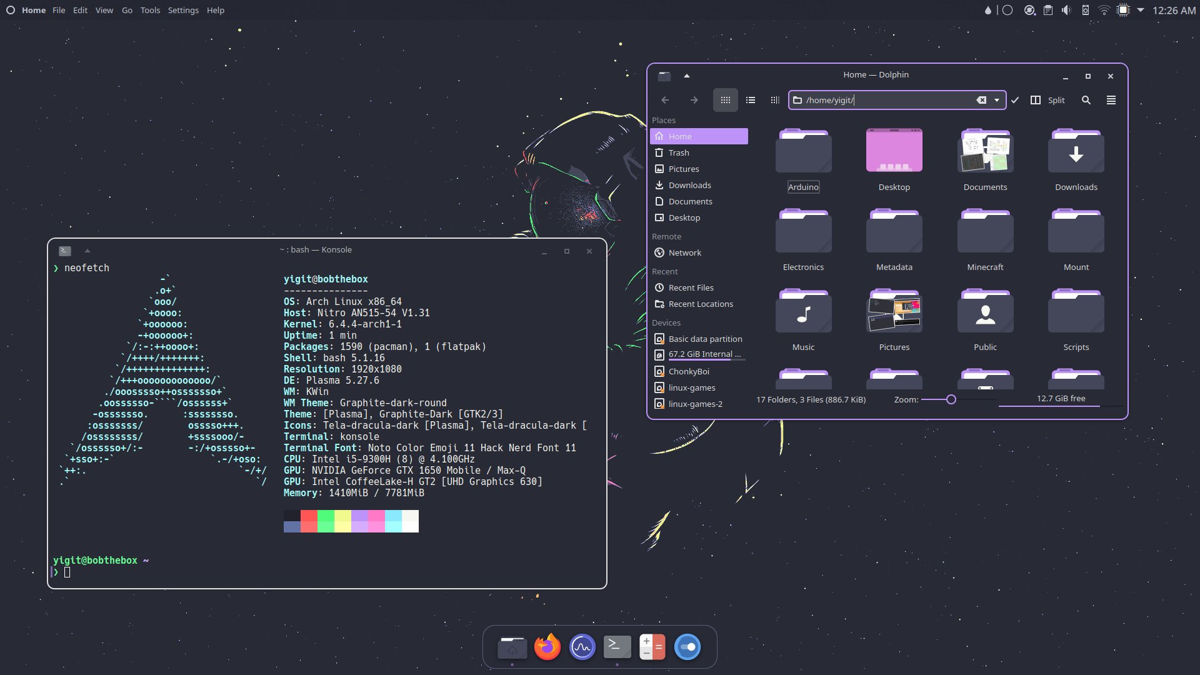Open the Konsole window menu icon
This screenshot has width=1200, height=675.
(x=65, y=251)
